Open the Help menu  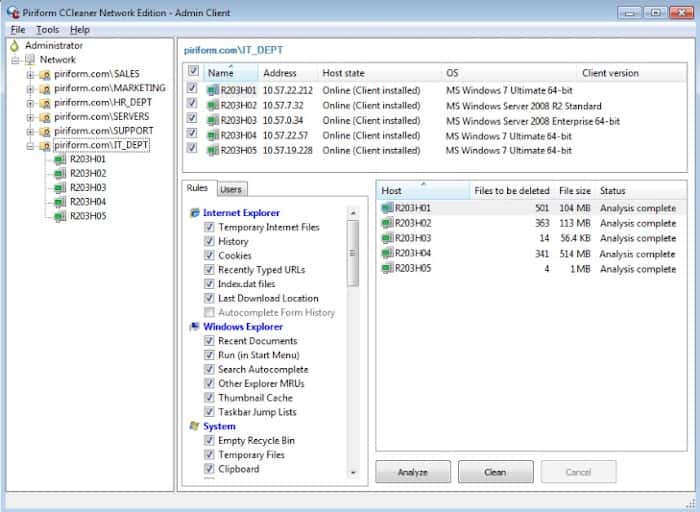pyautogui.click(x=80, y=30)
